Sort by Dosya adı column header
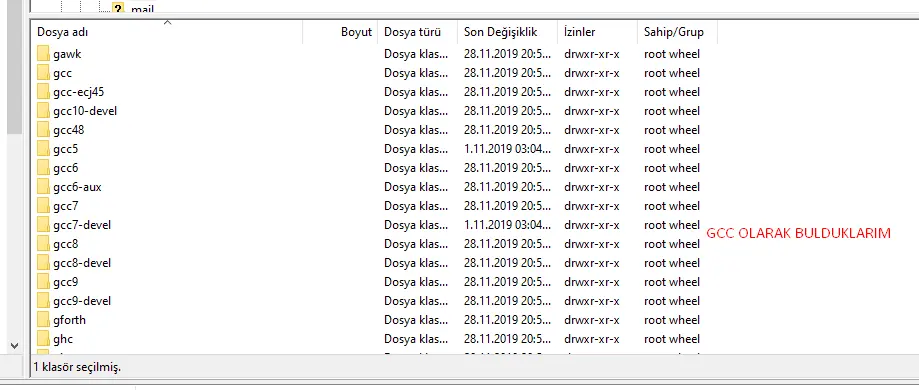The height and width of the screenshot is (390, 919). tap(166, 32)
